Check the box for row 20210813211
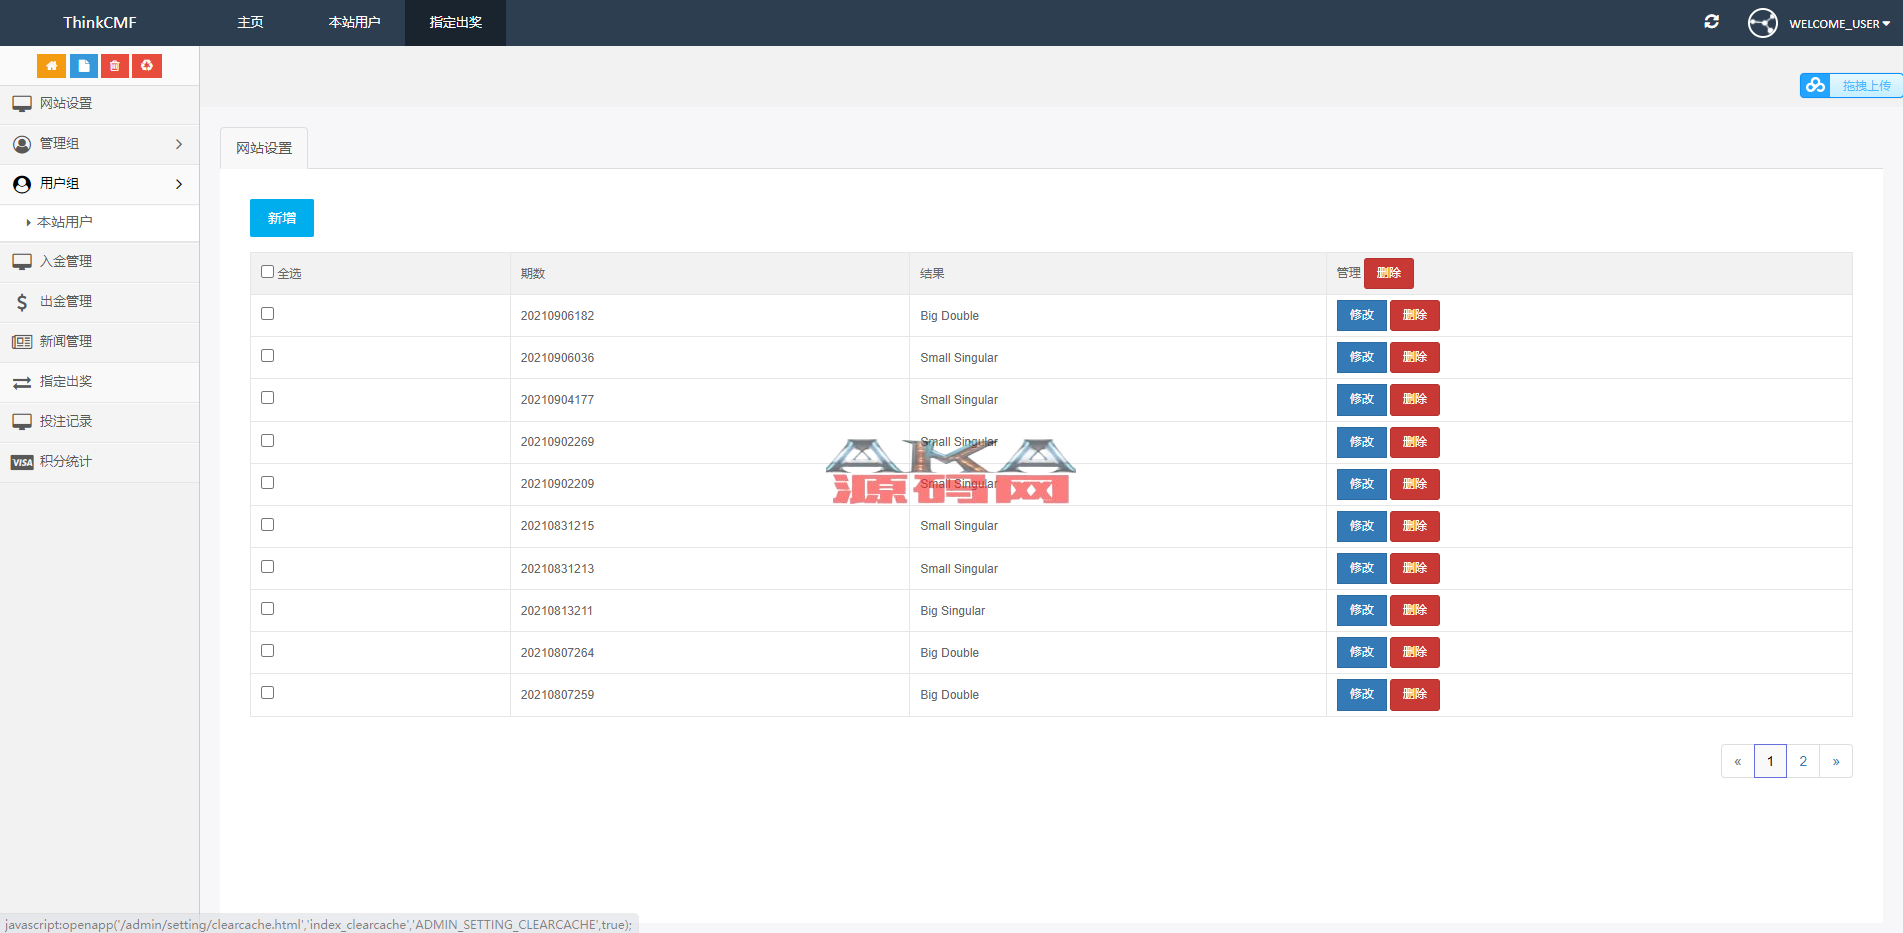Image resolution: width=1903 pixels, height=933 pixels. coord(267,609)
